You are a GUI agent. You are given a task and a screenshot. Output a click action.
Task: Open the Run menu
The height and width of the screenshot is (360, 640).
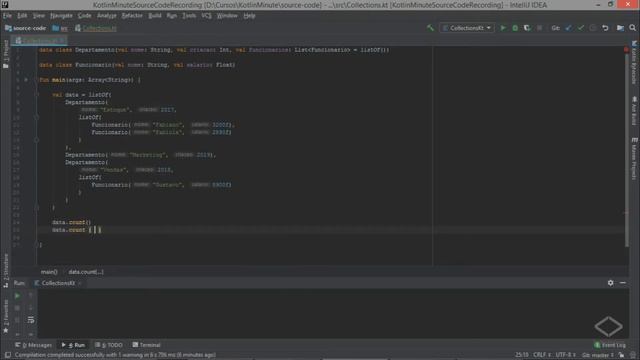(x=172, y=16)
